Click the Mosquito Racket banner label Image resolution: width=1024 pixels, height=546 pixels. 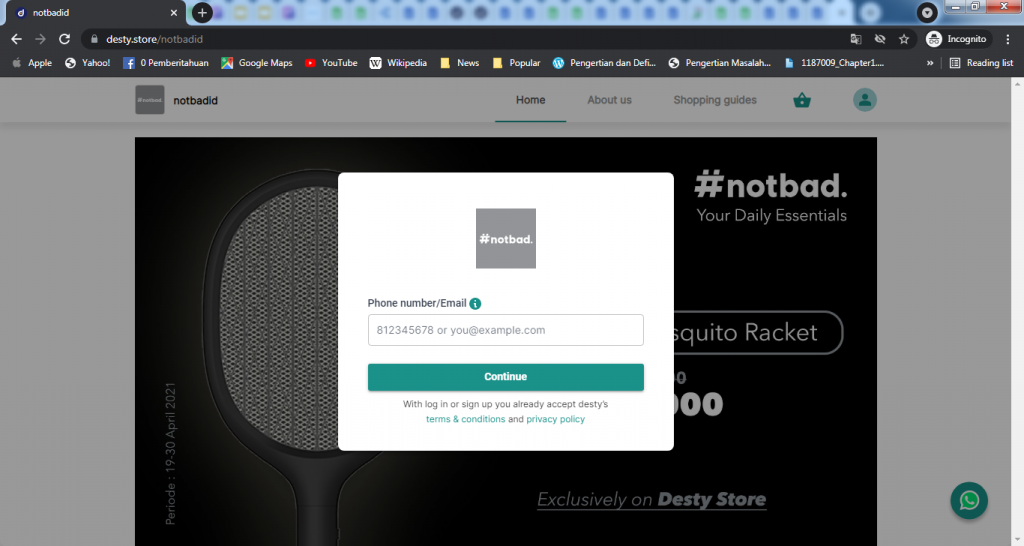758,332
